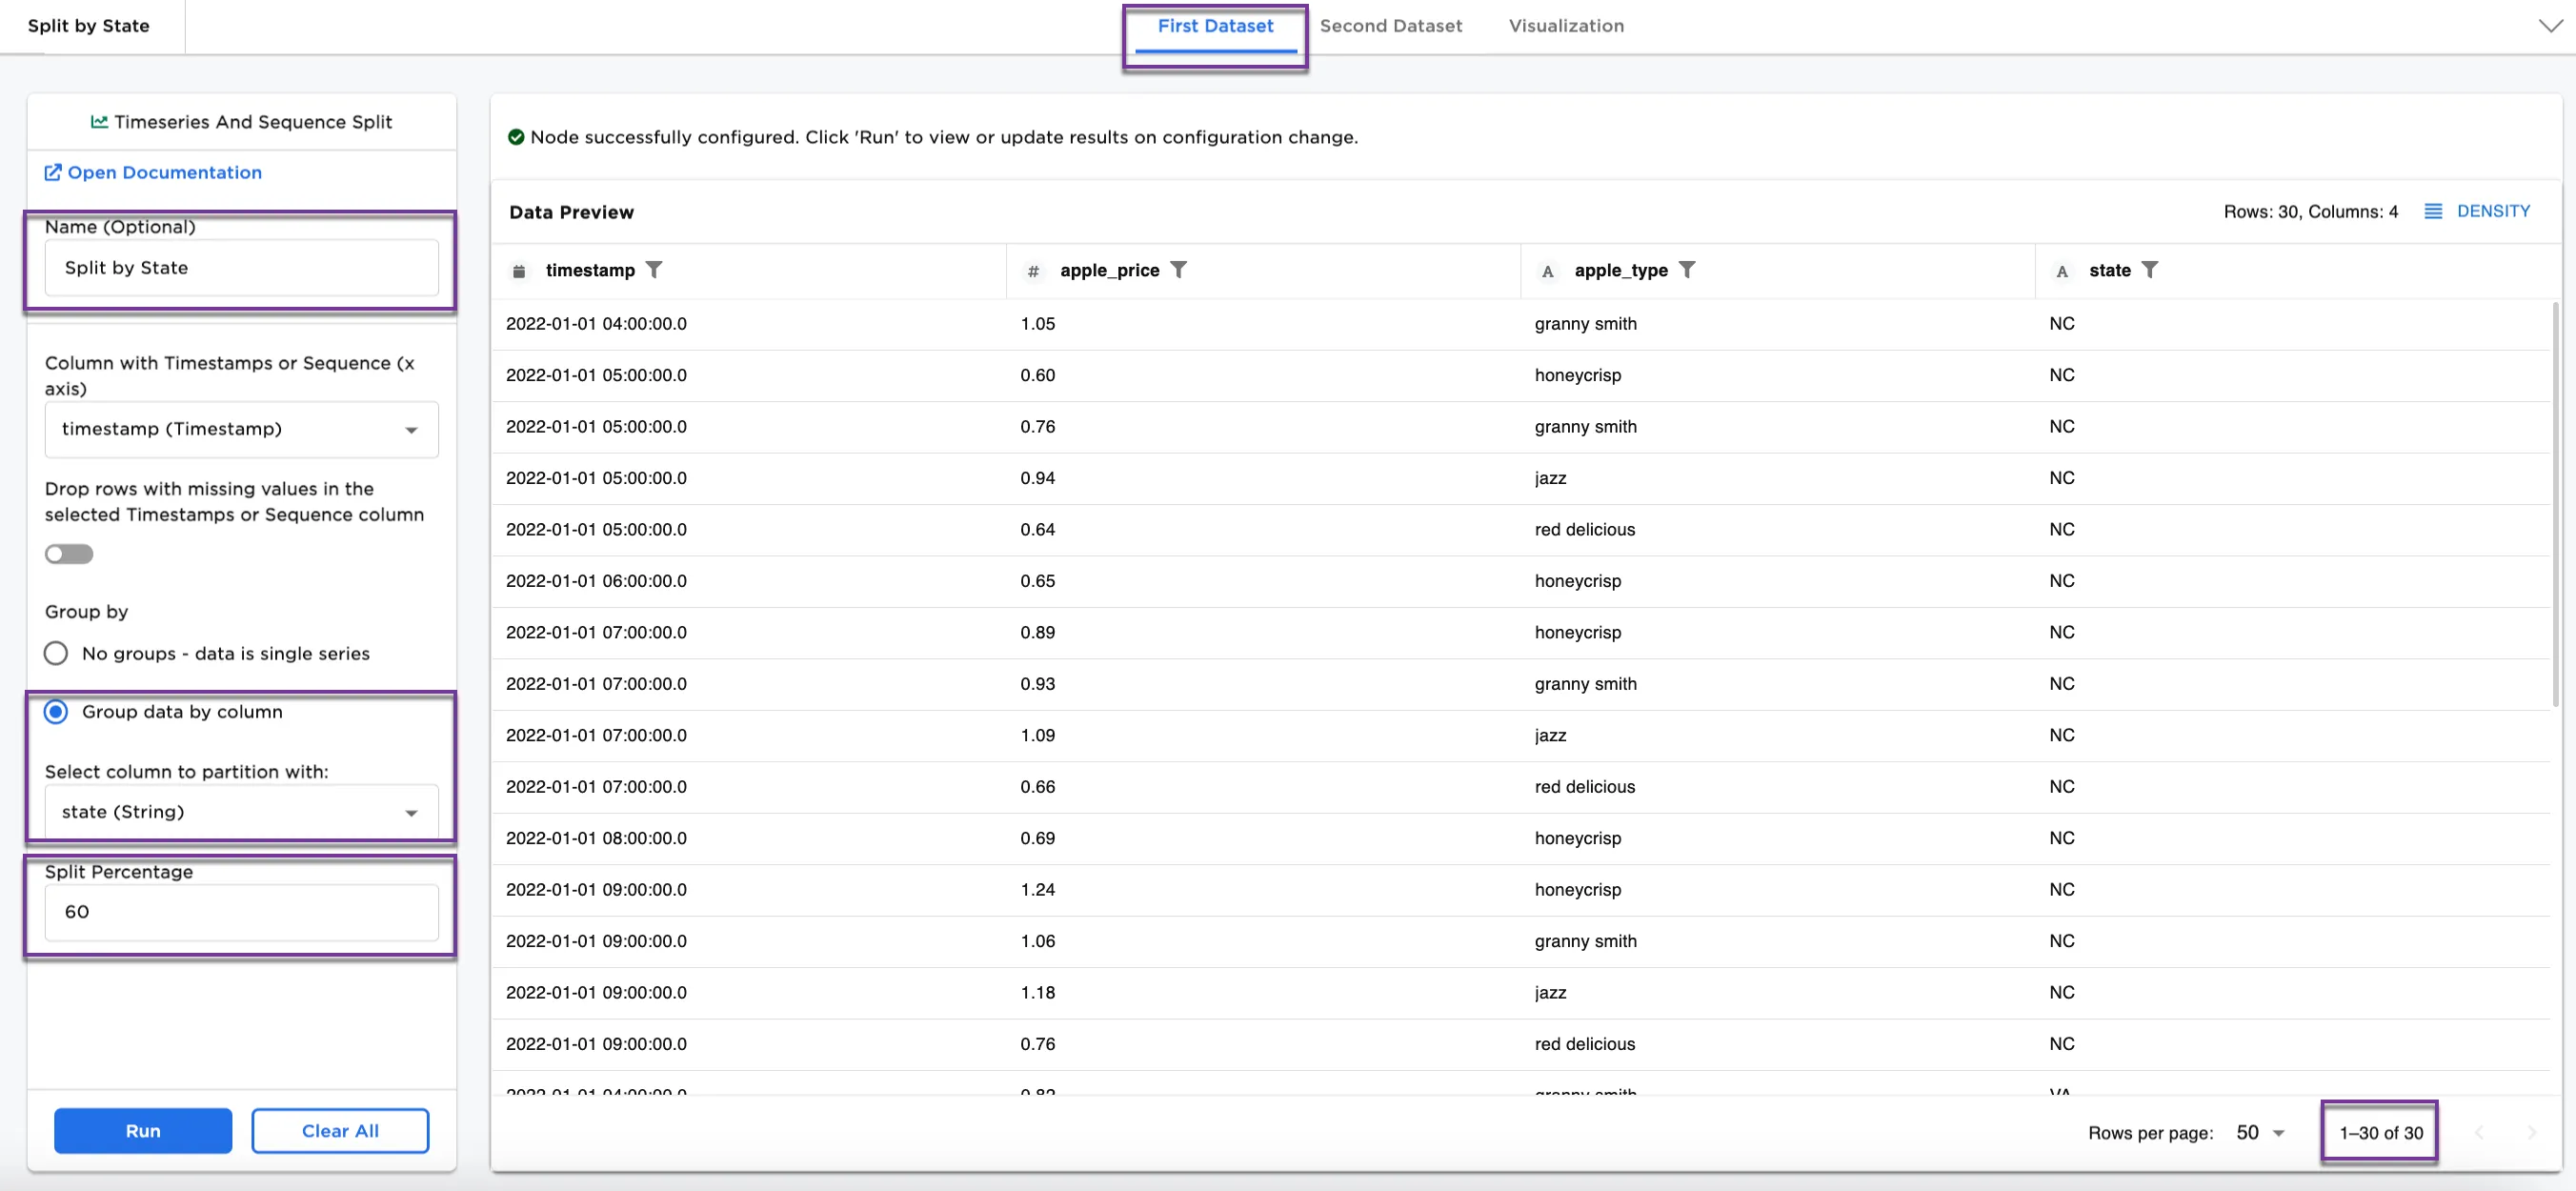Image resolution: width=2576 pixels, height=1191 pixels.
Task: Expand the state partition column dropdown
Action: [x=241, y=812]
